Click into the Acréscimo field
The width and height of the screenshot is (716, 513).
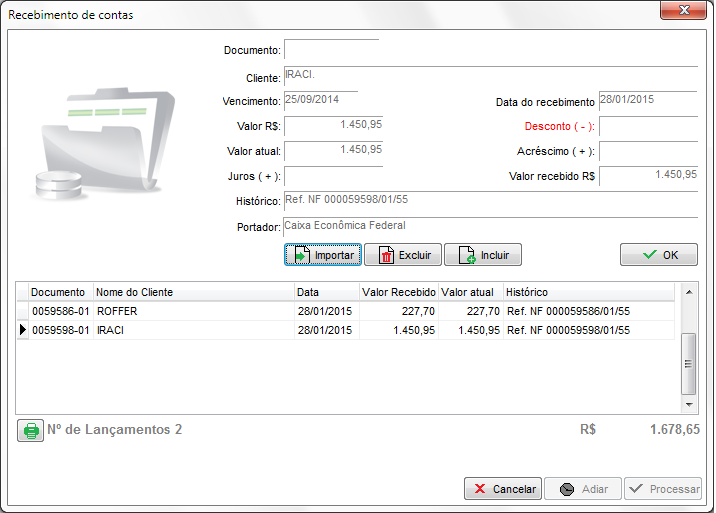pyautogui.click(x=648, y=152)
